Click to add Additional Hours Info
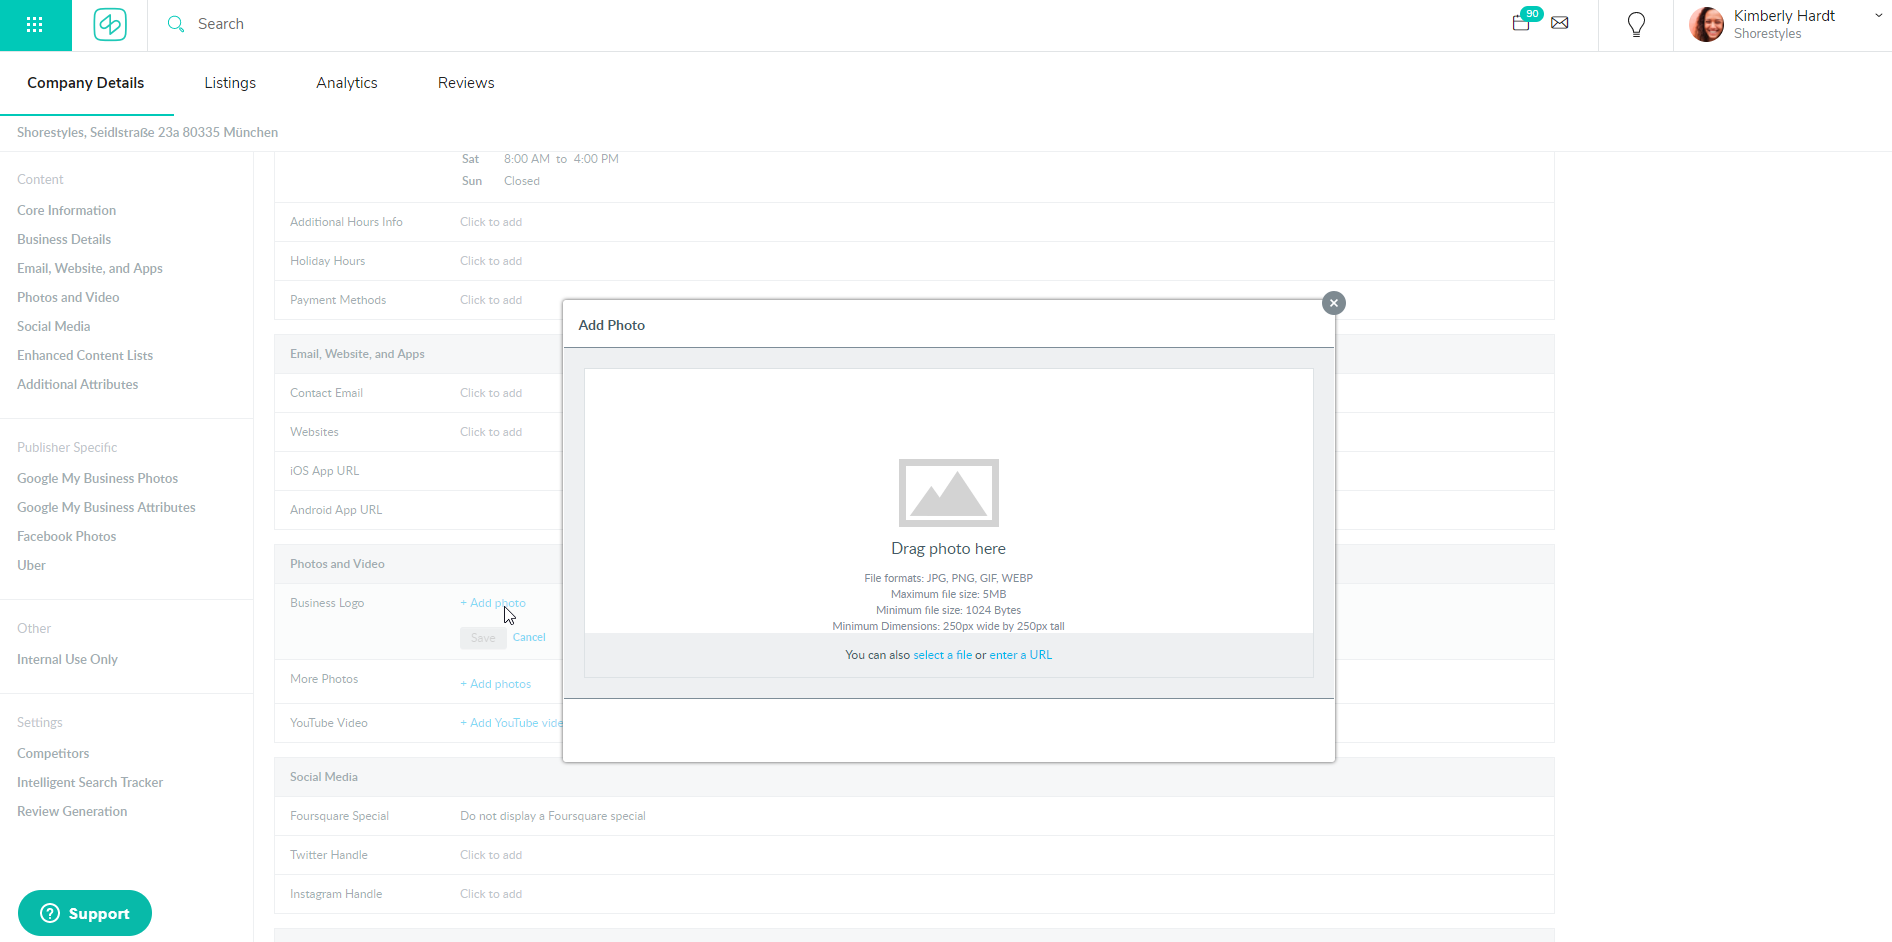 pyautogui.click(x=491, y=222)
